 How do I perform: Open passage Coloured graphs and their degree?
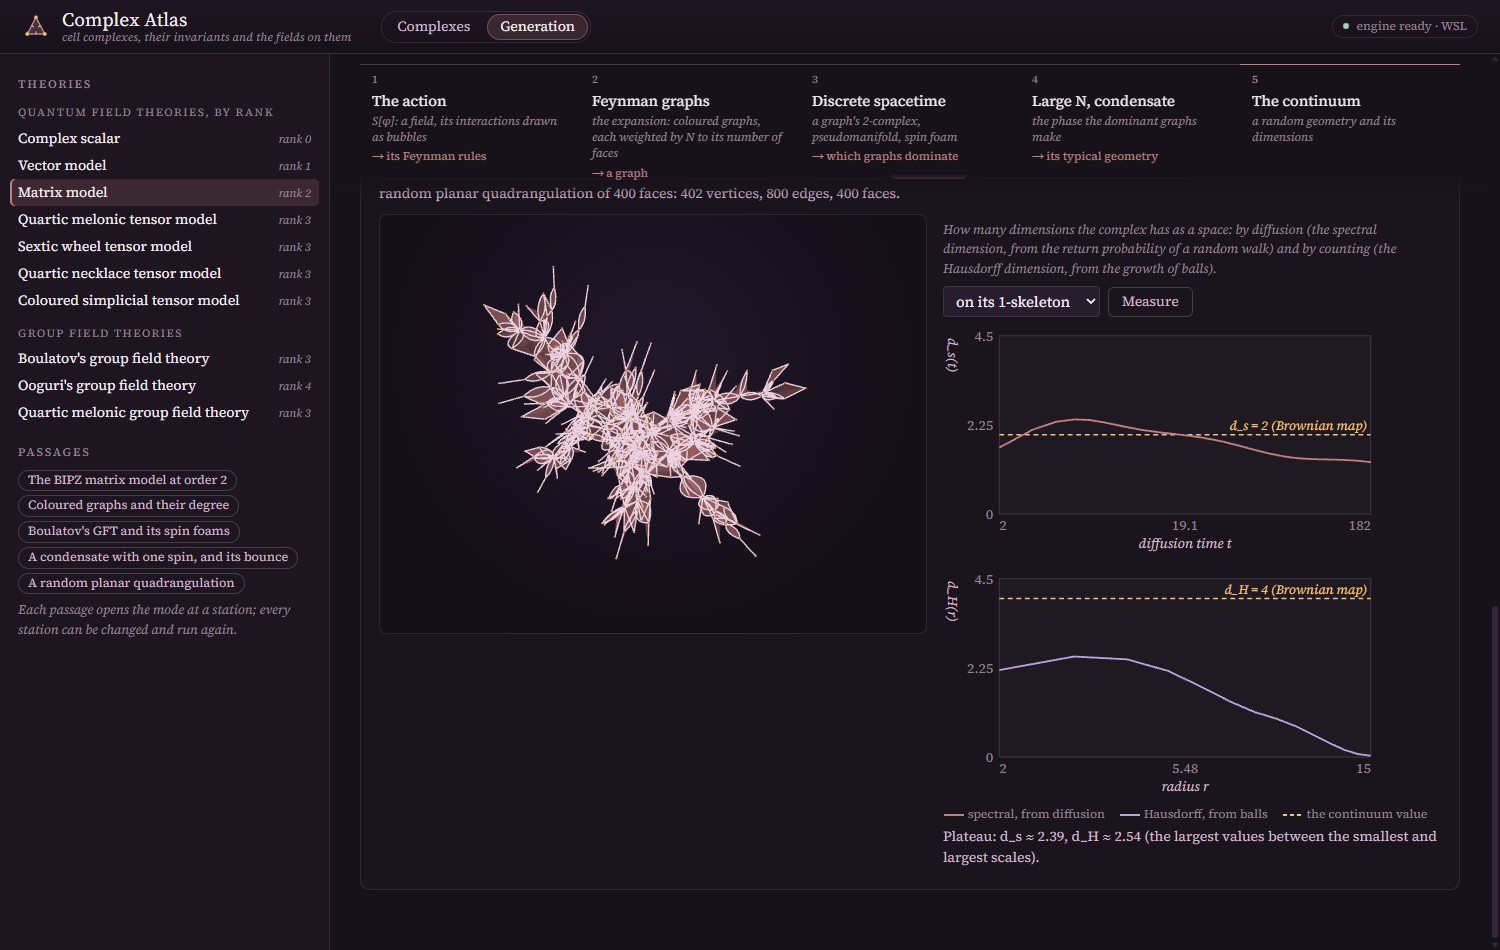pyautogui.click(x=129, y=506)
